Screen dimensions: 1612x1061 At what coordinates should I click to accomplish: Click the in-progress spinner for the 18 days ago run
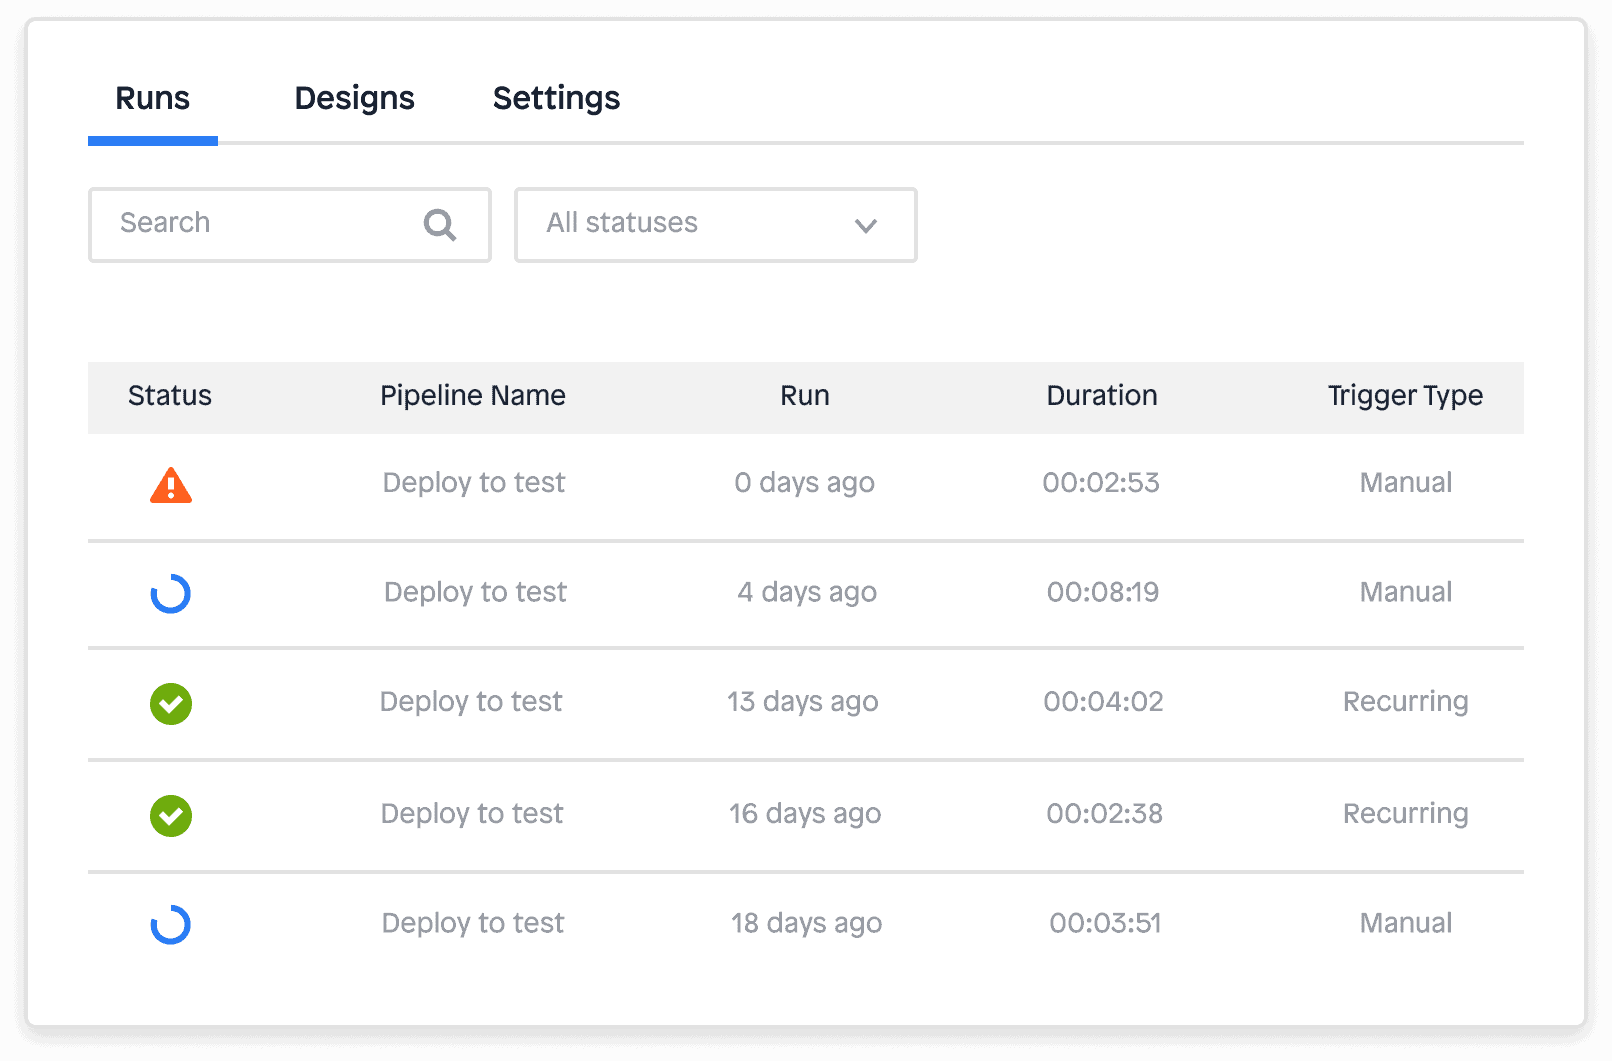tap(171, 925)
